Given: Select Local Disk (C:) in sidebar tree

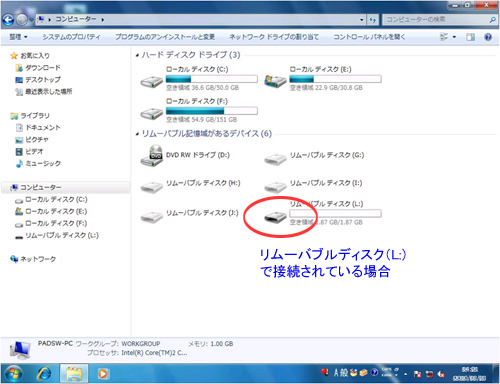Looking at the screenshot, I should click(x=51, y=200).
